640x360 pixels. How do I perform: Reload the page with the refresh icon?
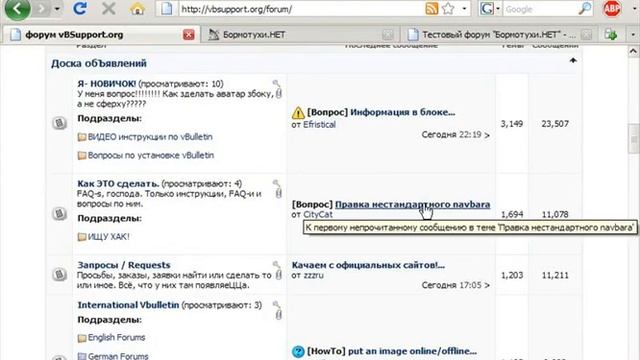click(x=80, y=9)
